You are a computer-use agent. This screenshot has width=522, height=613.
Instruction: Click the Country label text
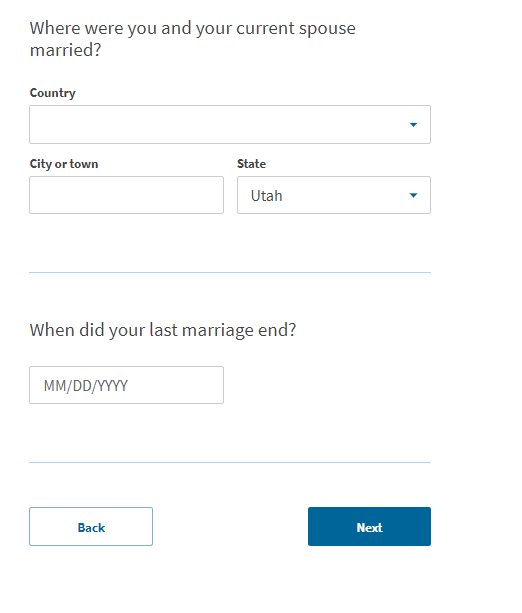(52, 93)
